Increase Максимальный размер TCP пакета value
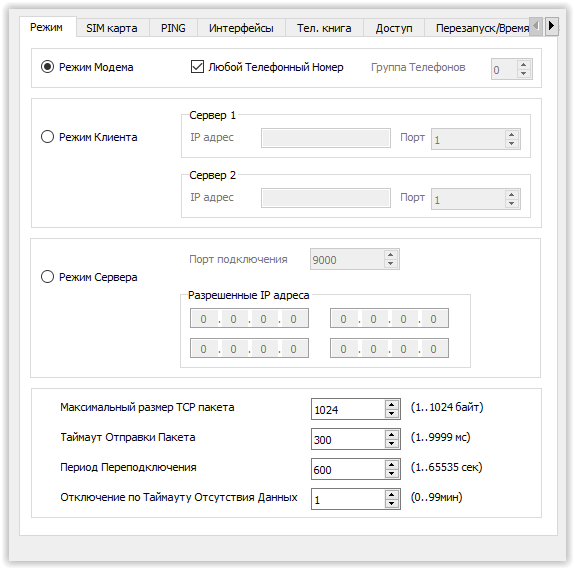Image resolution: width=574 pixels, height=569 pixels. point(391,405)
